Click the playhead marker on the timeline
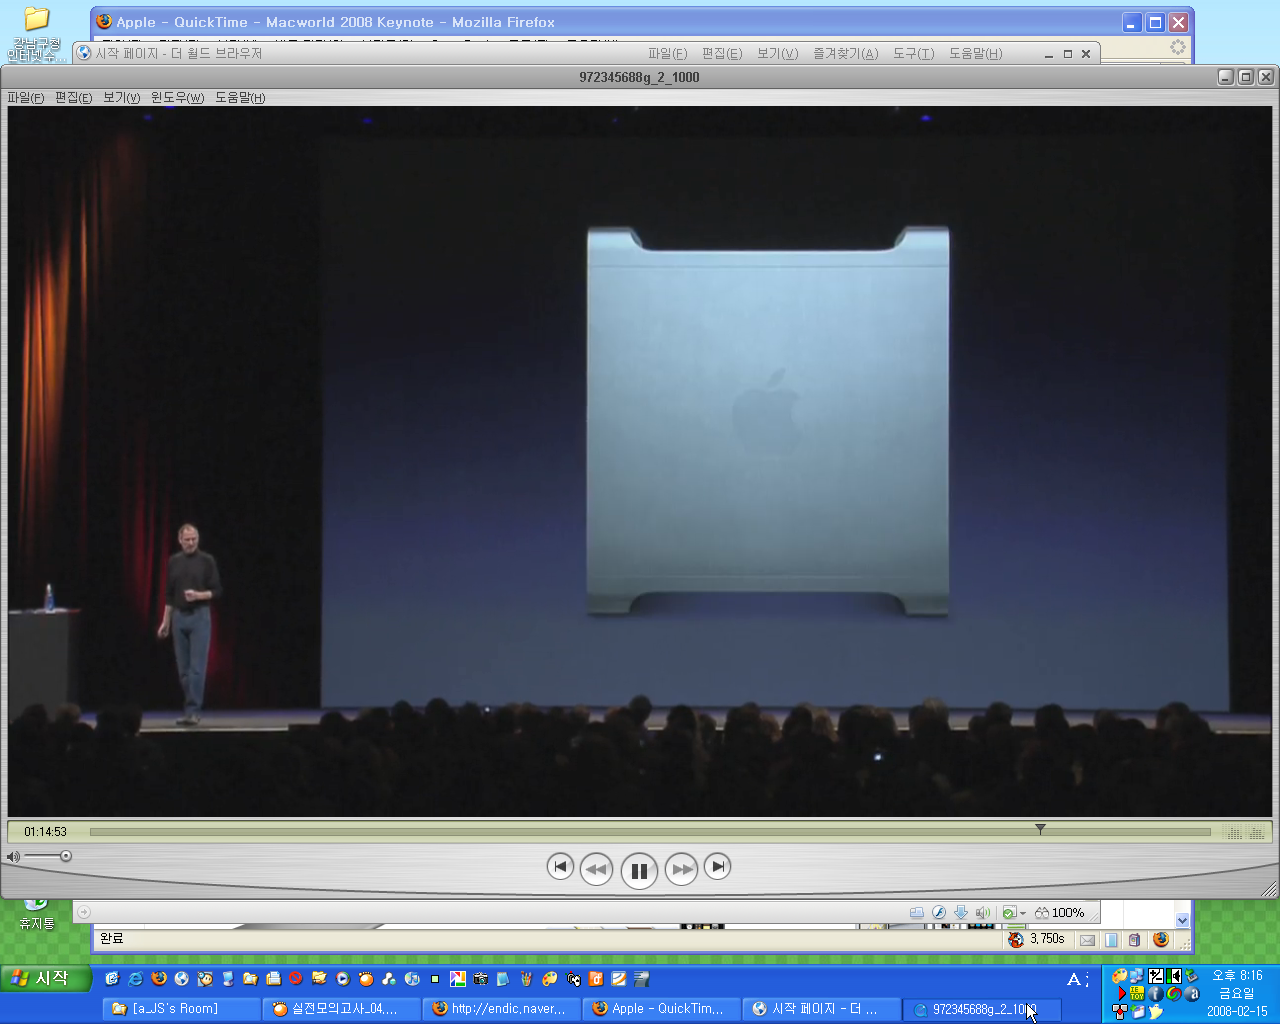This screenshot has width=1280, height=1024. pos(1040,829)
